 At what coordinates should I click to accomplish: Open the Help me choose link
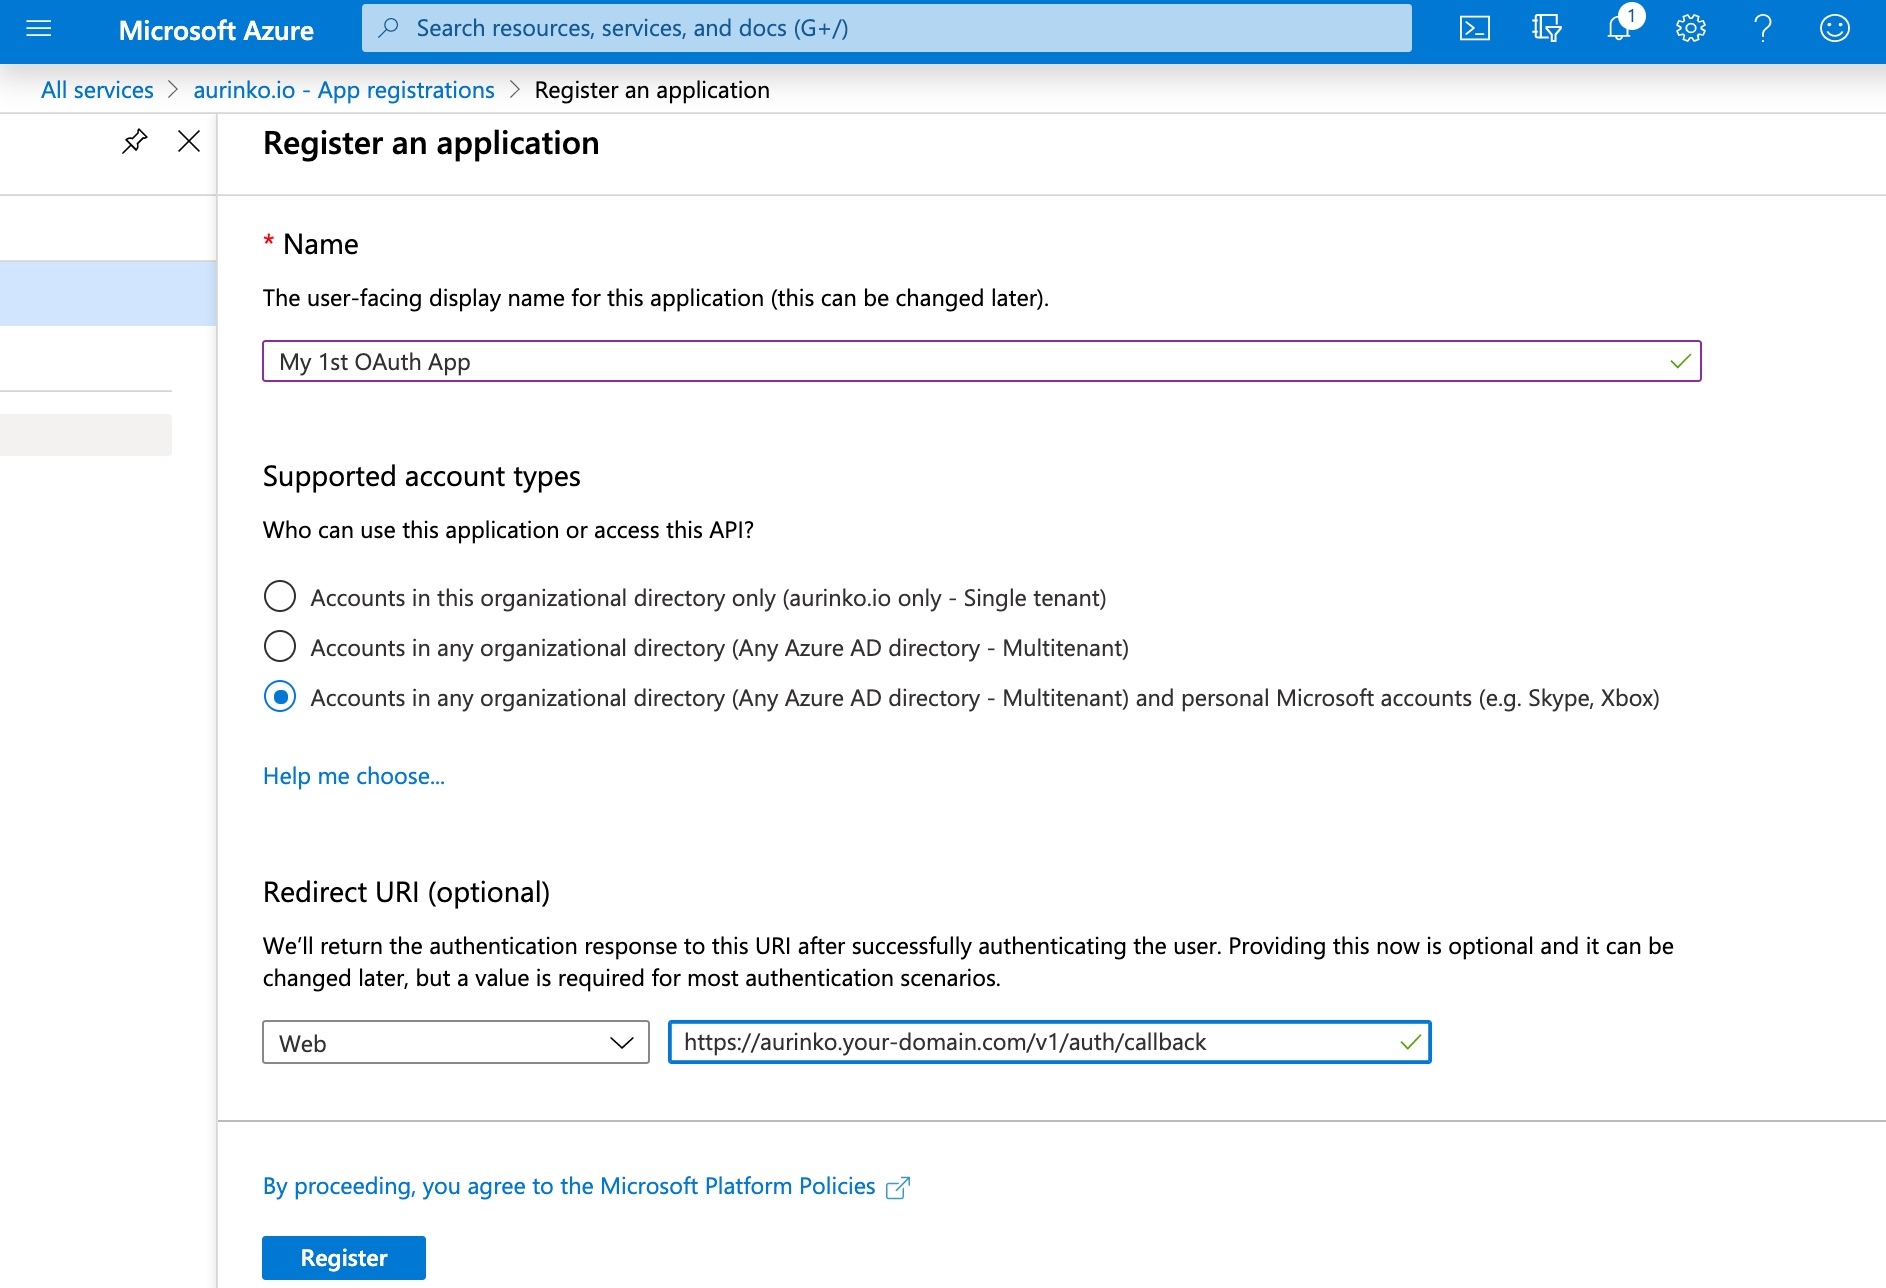[353, 776]
